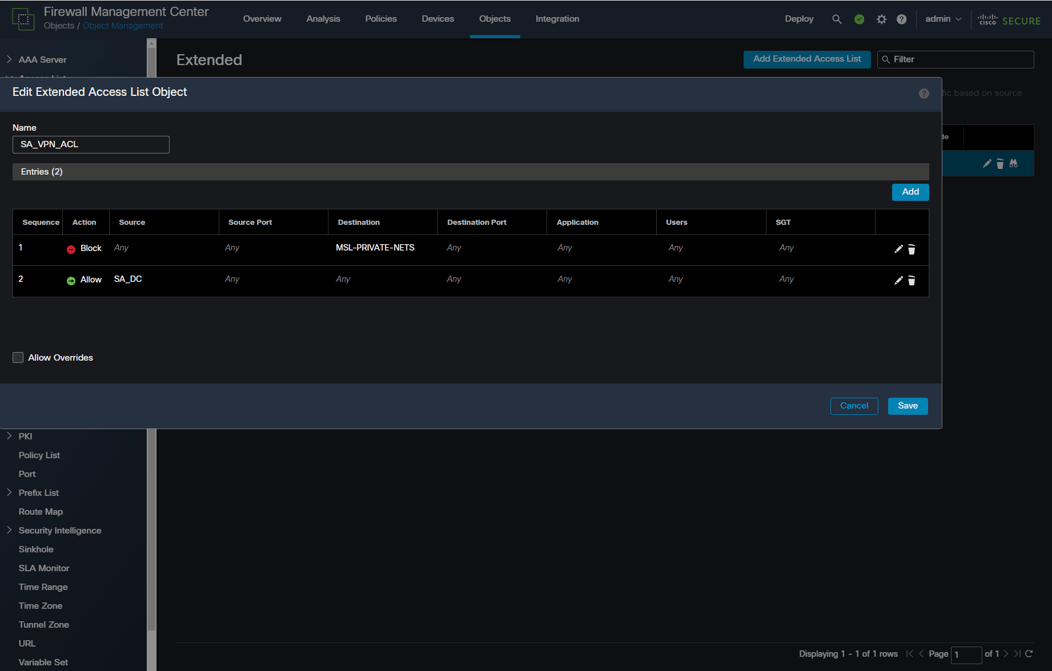
Task: Select Port in sidebar
Action: click(x=27, y=474)
